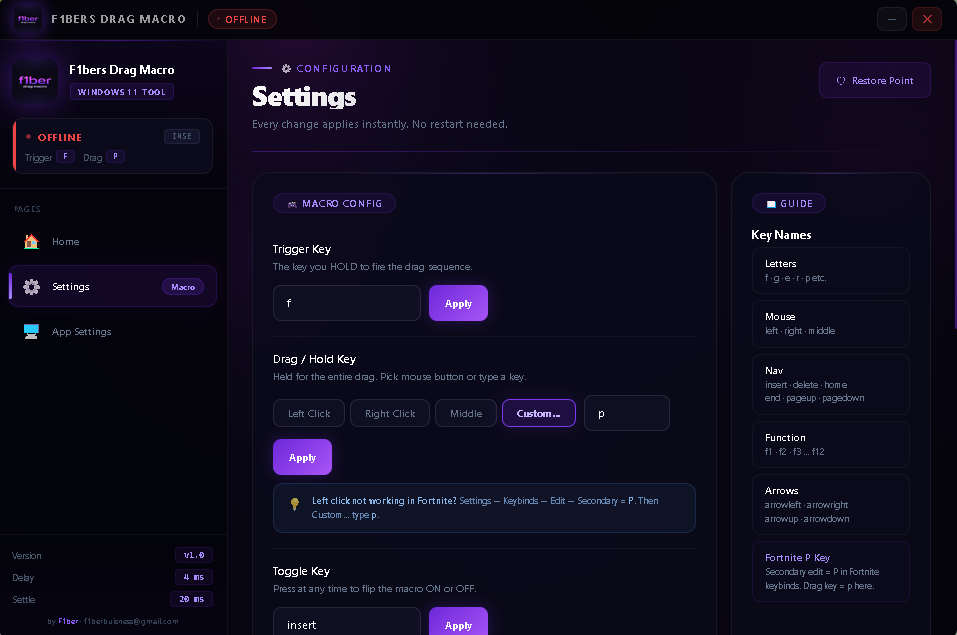Image resolution: width=957 pixels, height=635 pixels.
Task: Click the Trigger Key input field
Action: [x=347, y=303]
